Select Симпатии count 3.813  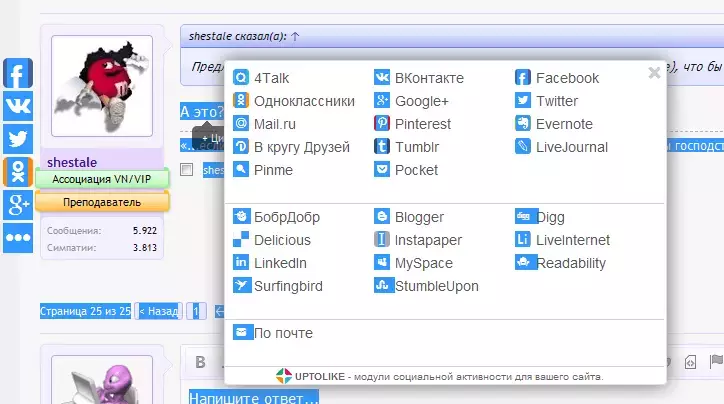click(145, 247)
